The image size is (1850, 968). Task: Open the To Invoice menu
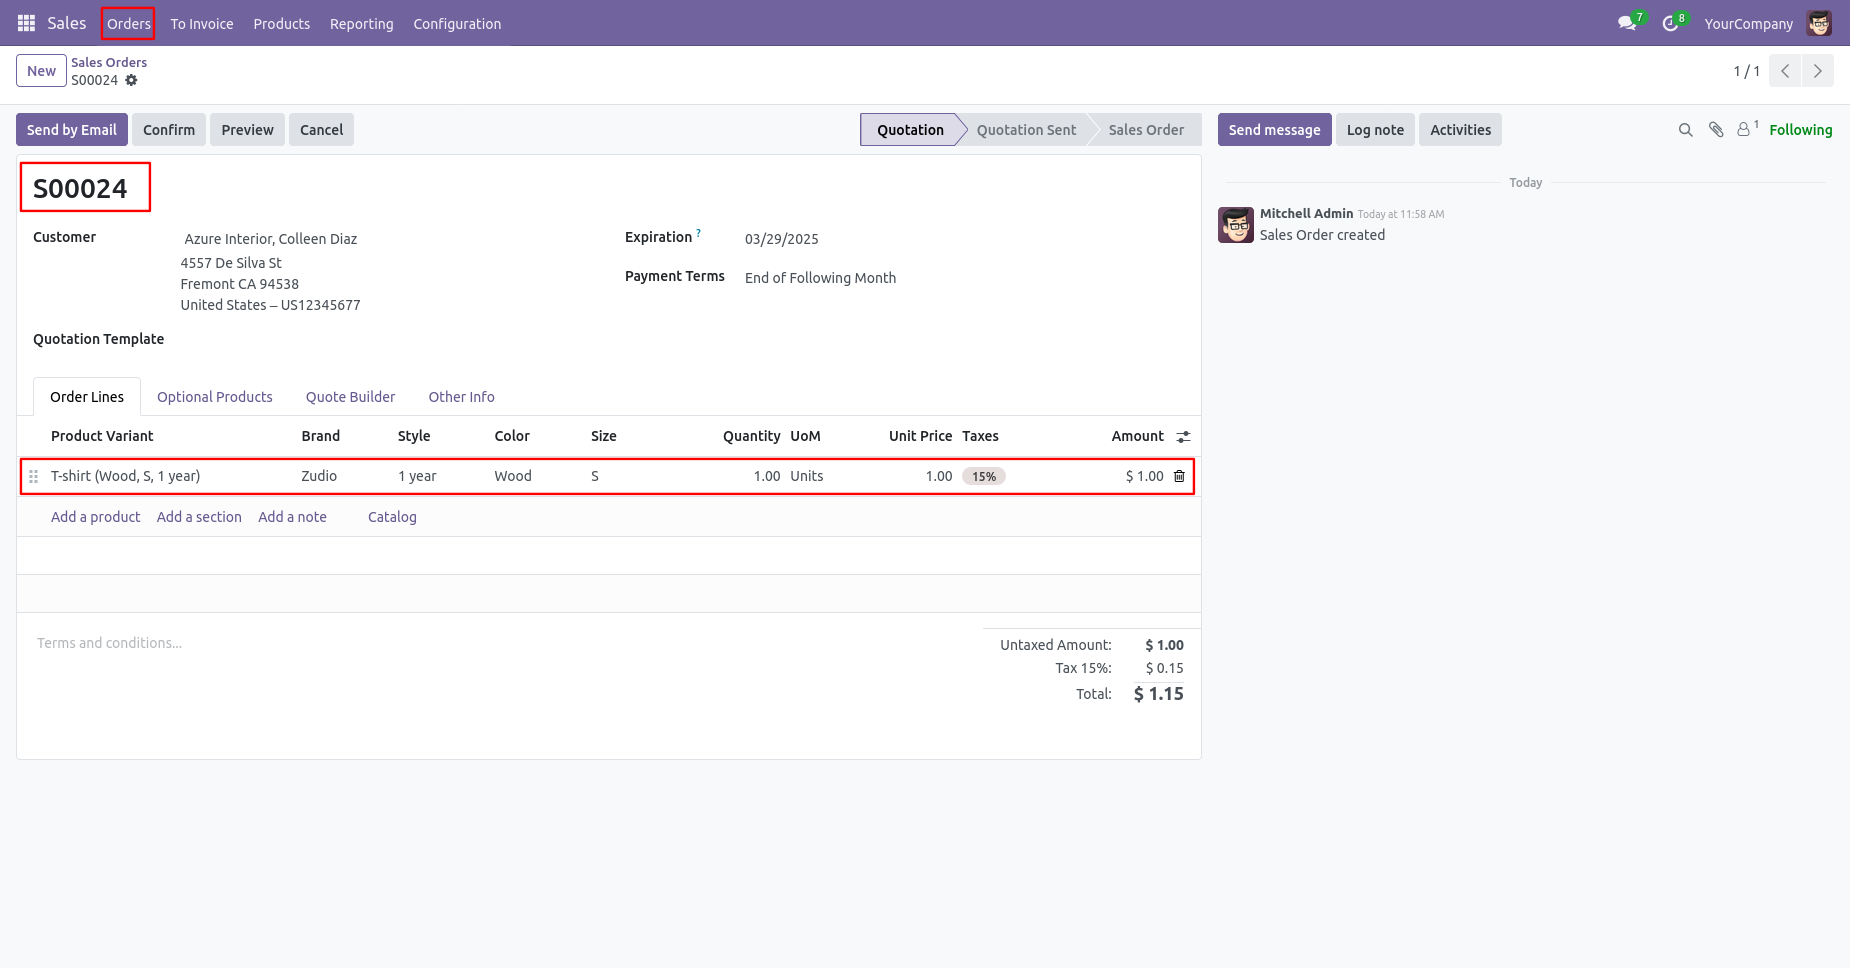coord(202,23)
